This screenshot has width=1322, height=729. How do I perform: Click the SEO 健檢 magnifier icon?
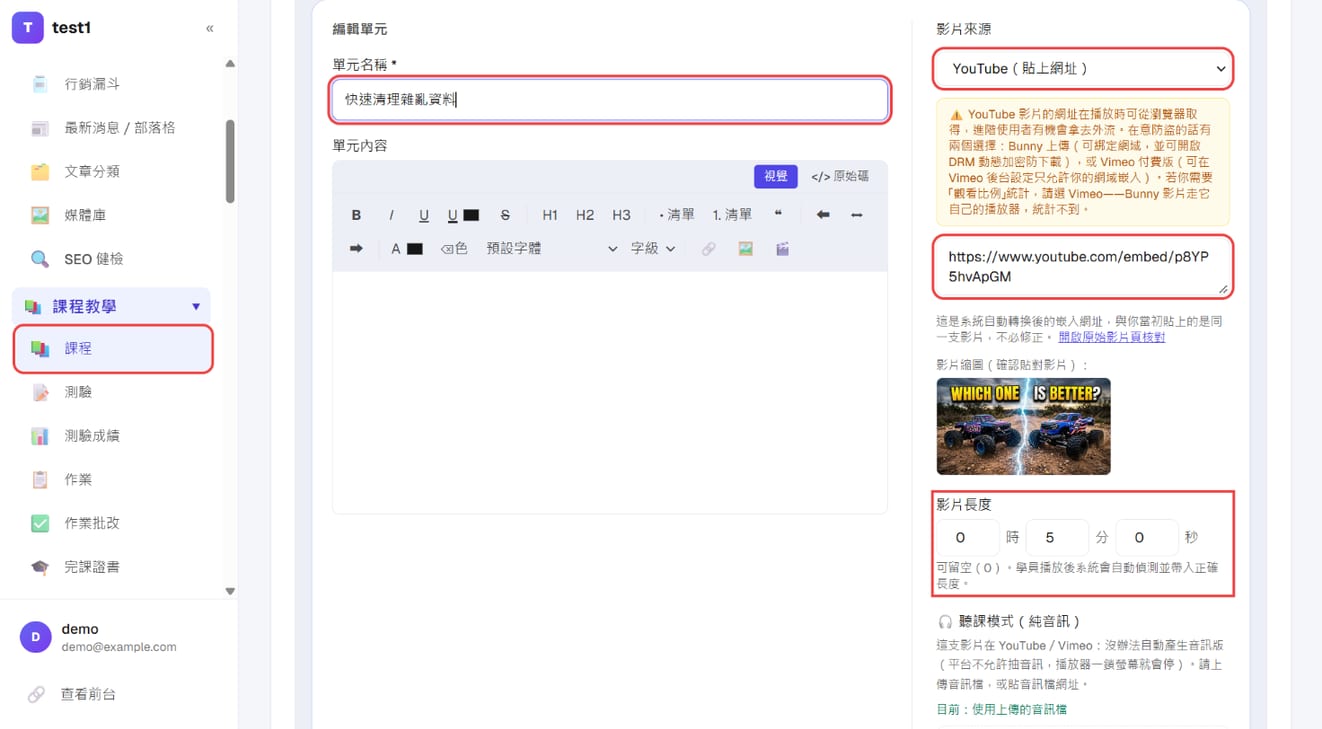40,259
